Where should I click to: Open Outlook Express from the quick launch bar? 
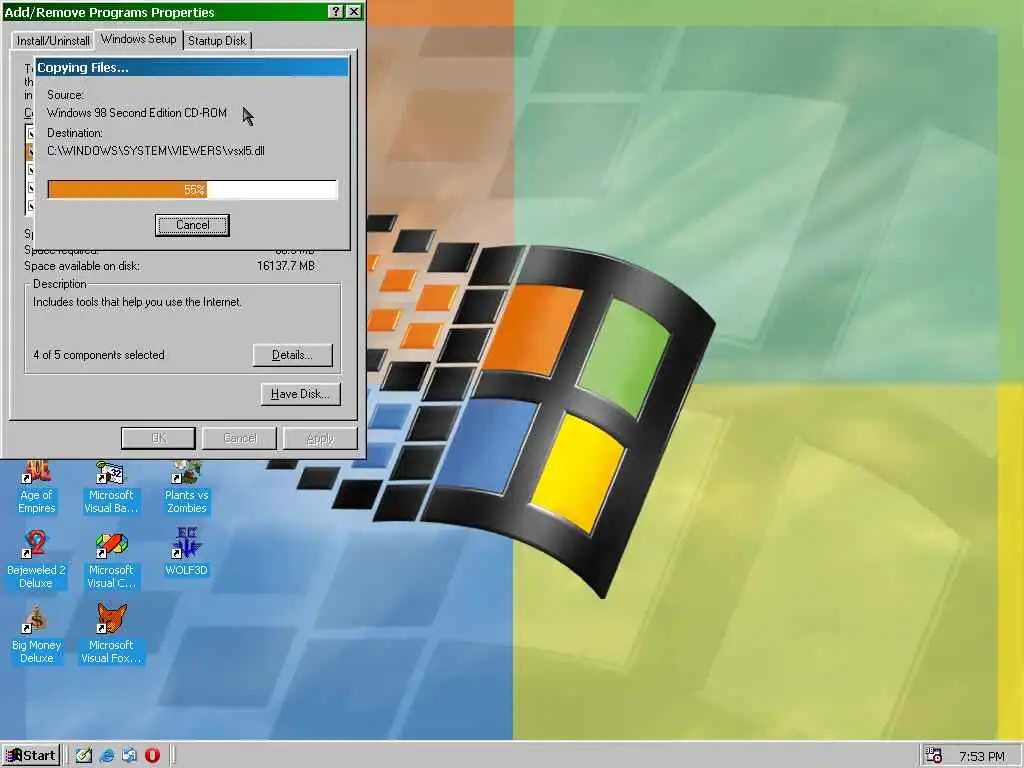129,756
